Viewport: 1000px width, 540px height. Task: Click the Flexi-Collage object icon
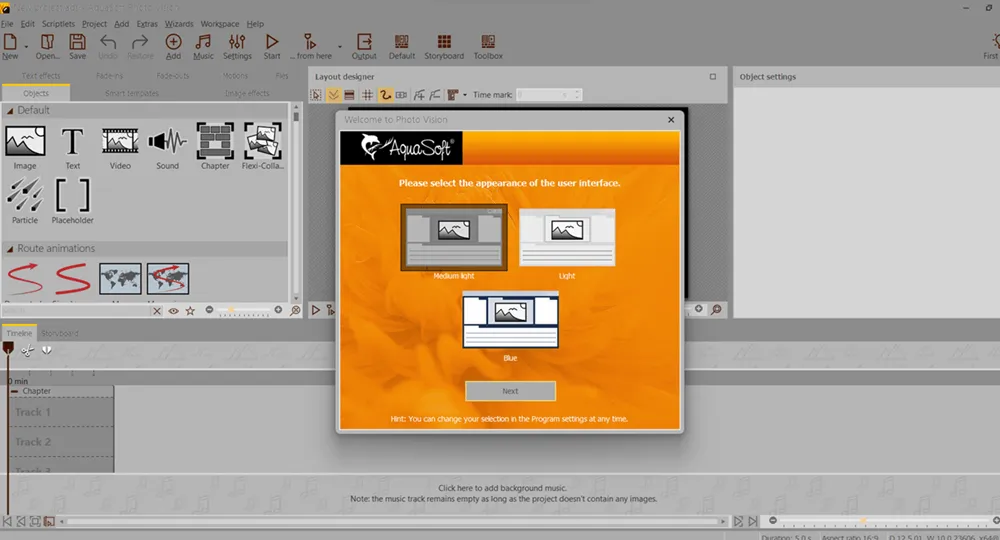tap(263, 143)
